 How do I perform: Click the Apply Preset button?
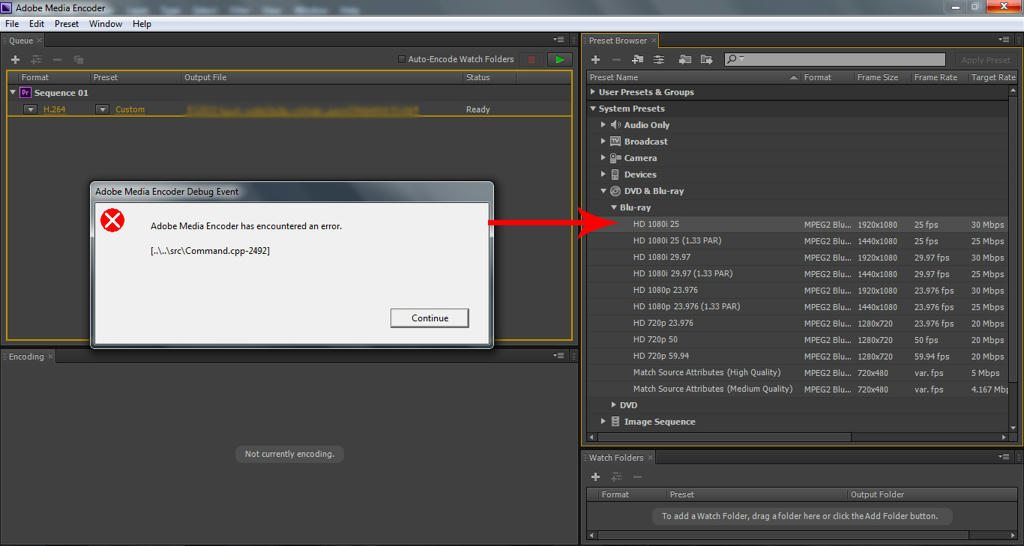[985, 59]
